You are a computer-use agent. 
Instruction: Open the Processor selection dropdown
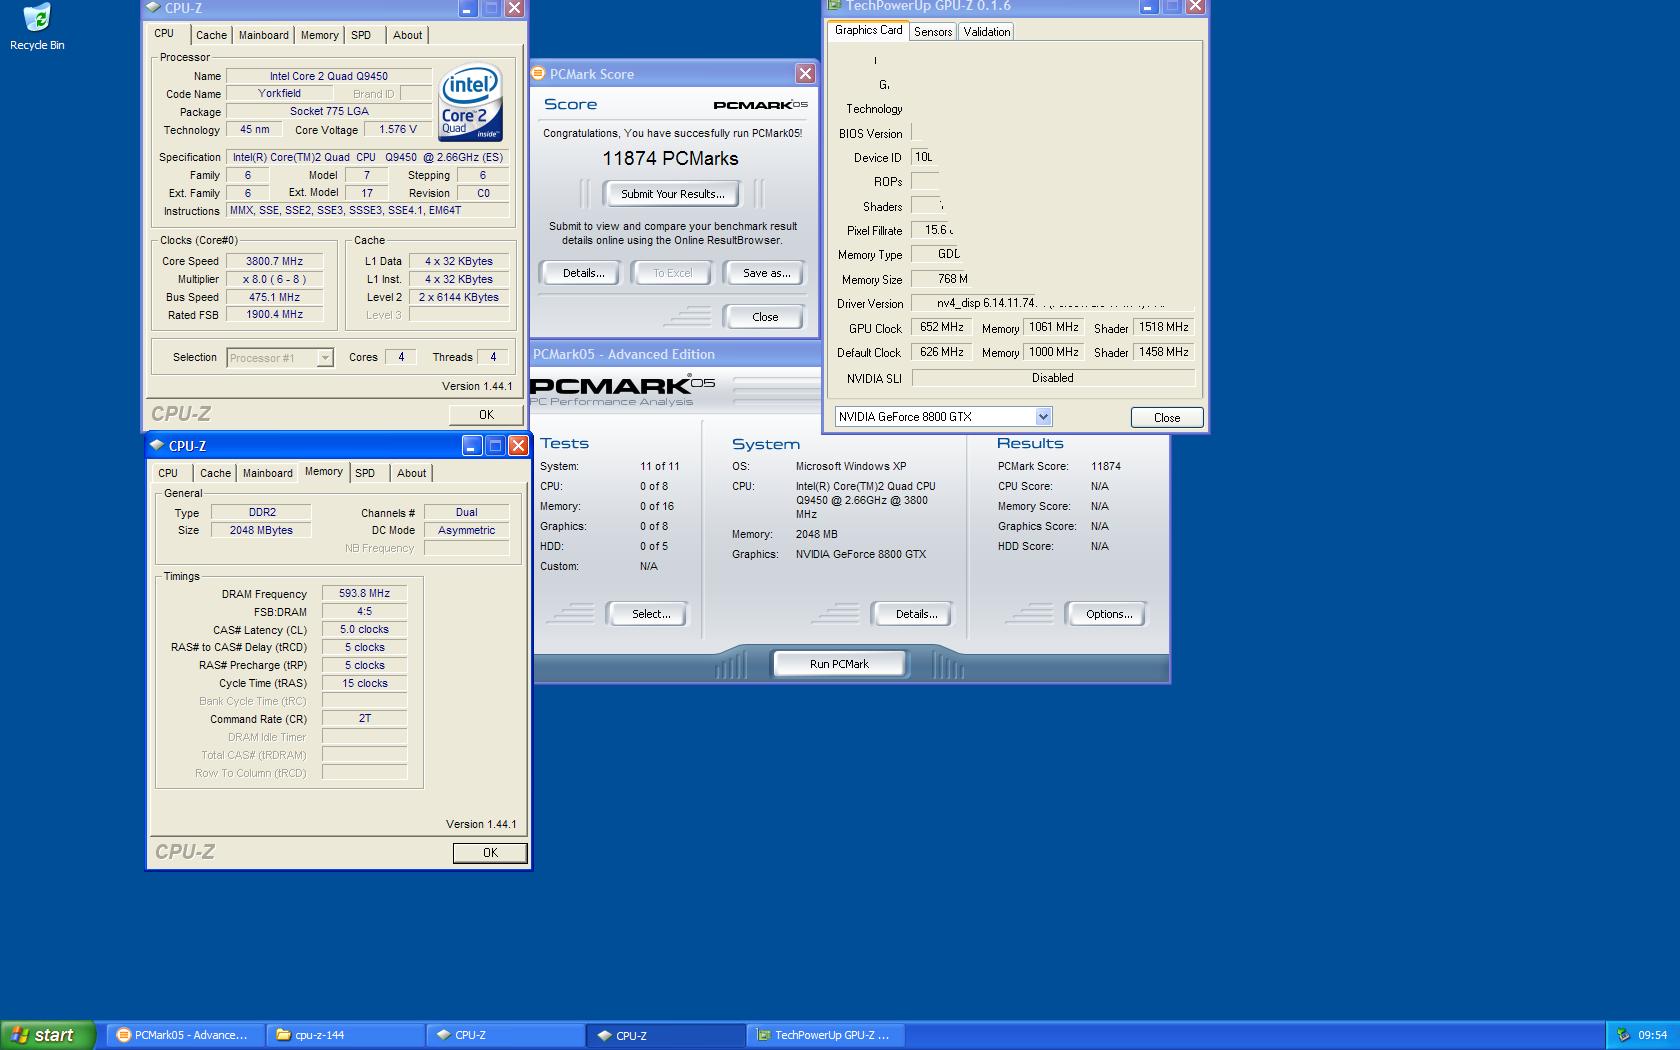pos(324,357)
